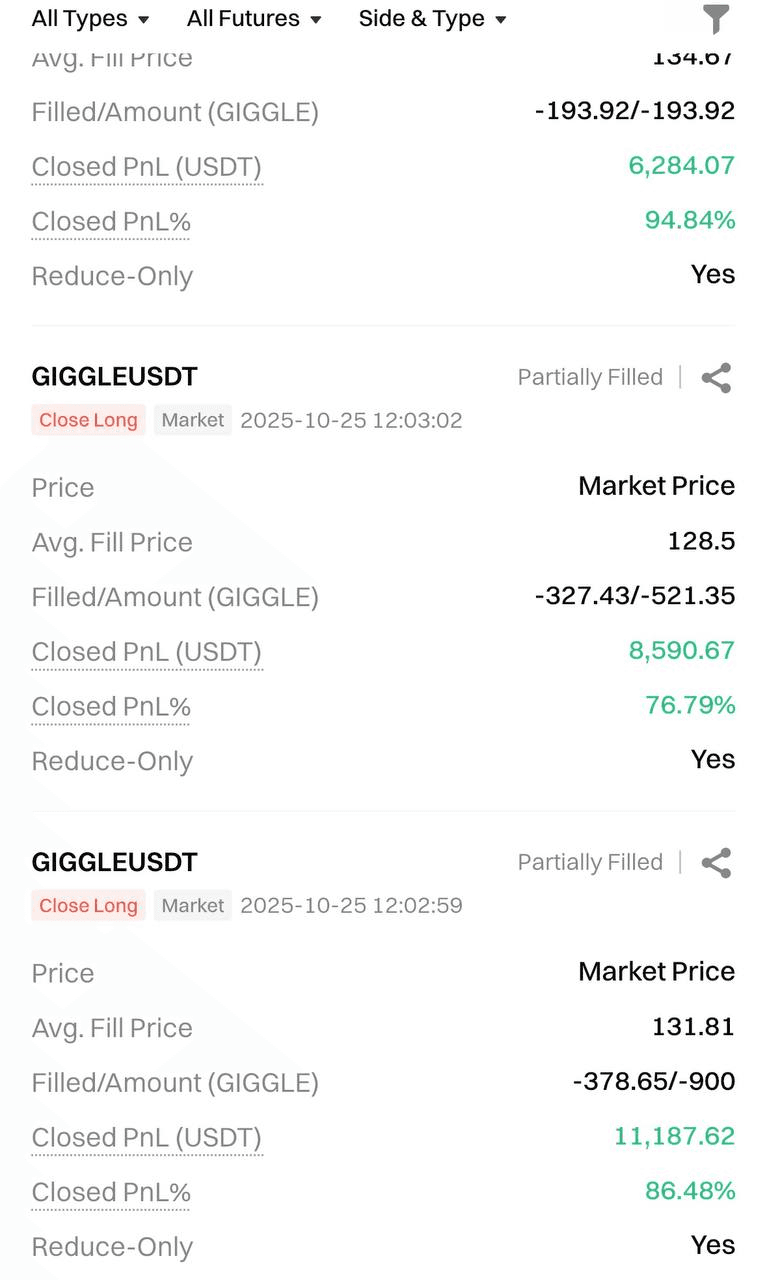Expand the Side & Type filter
The image size is (767, 1280).
[x=432, y=19]
